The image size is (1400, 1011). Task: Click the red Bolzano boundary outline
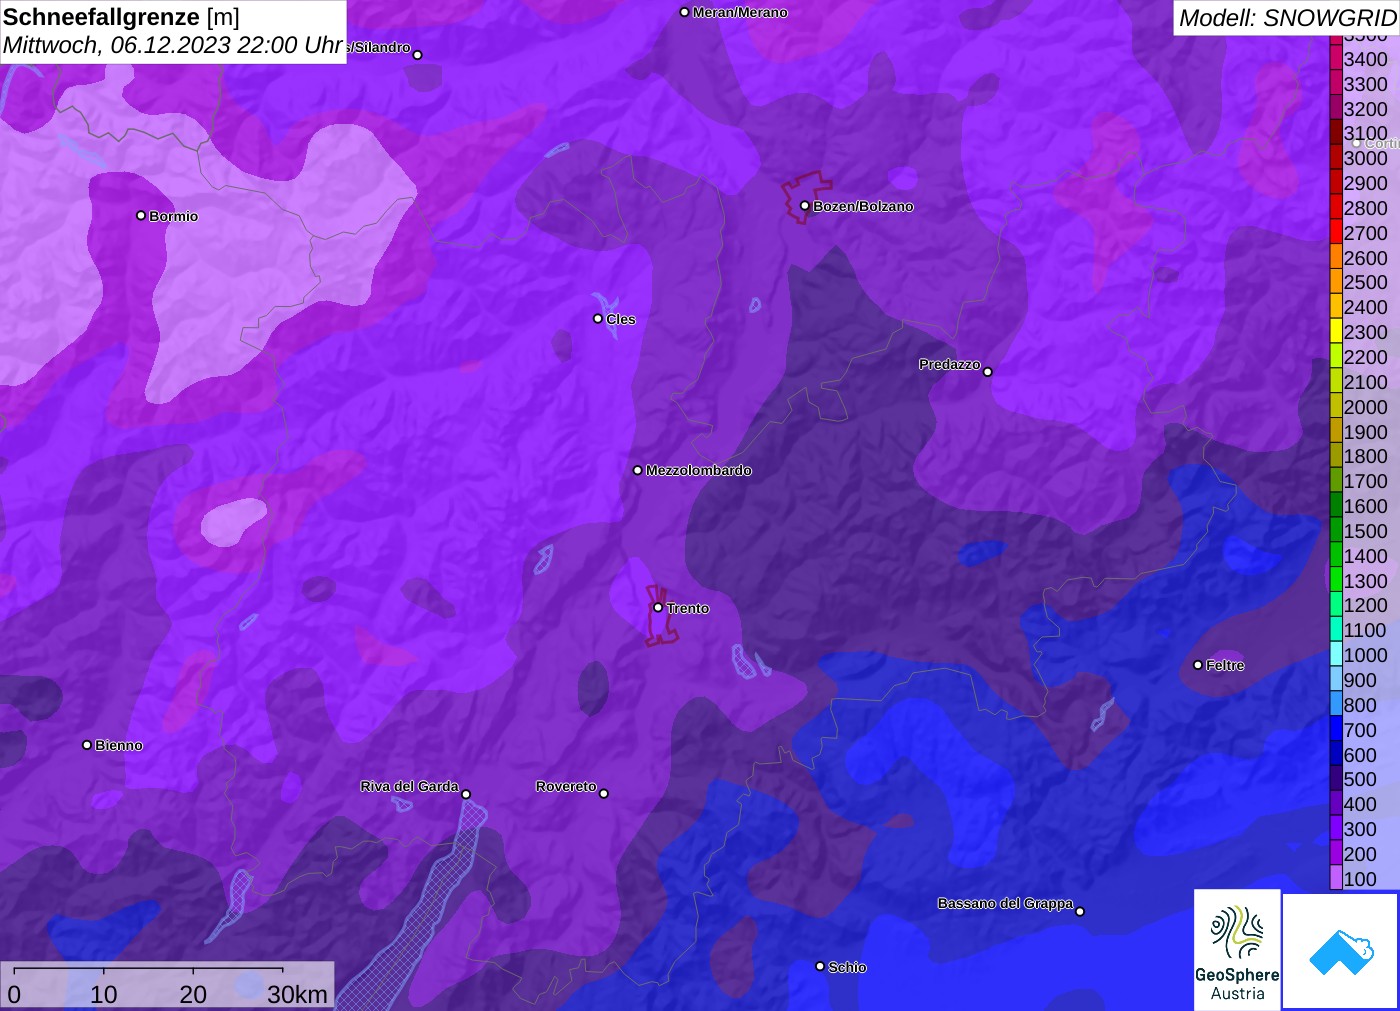(806, 197)
